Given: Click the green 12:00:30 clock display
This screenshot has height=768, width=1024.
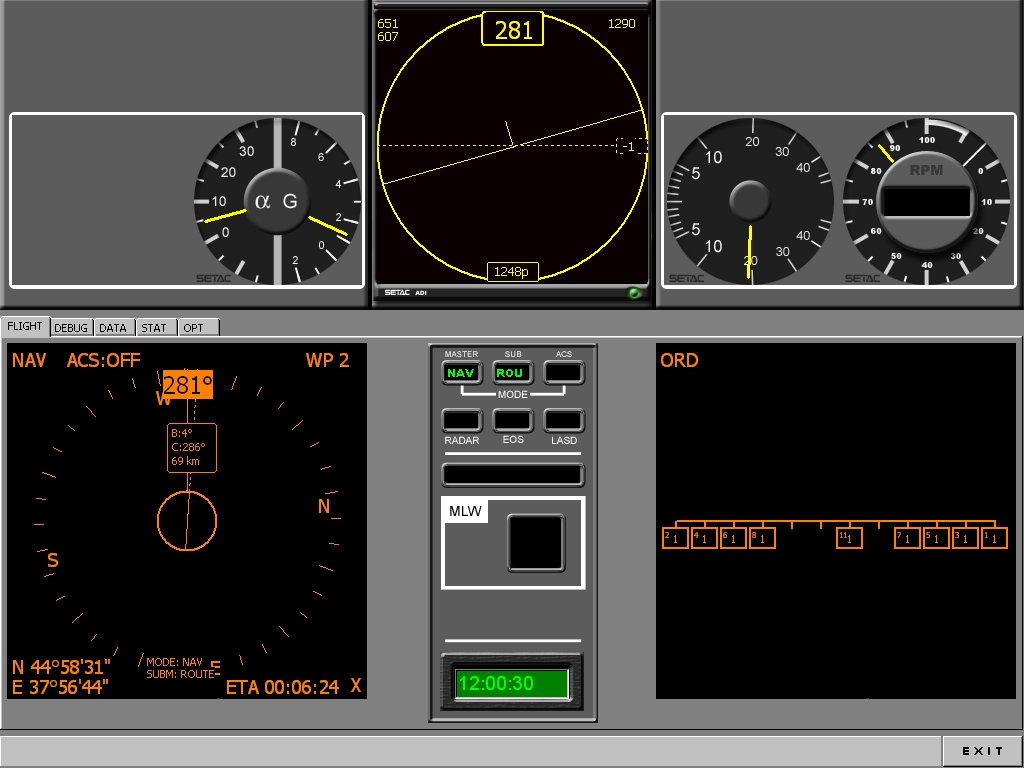Looking at the screenshot, I should [x=511, y=684].
